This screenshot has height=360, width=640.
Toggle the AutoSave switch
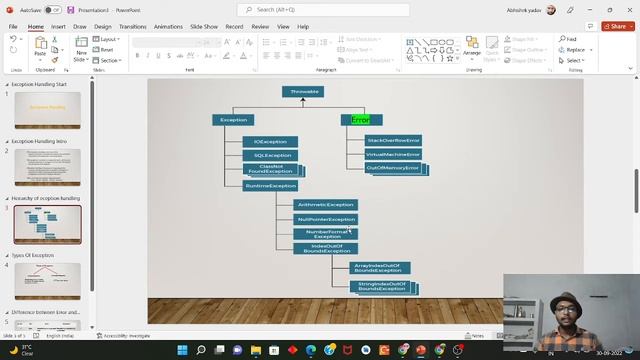[53, 10]
